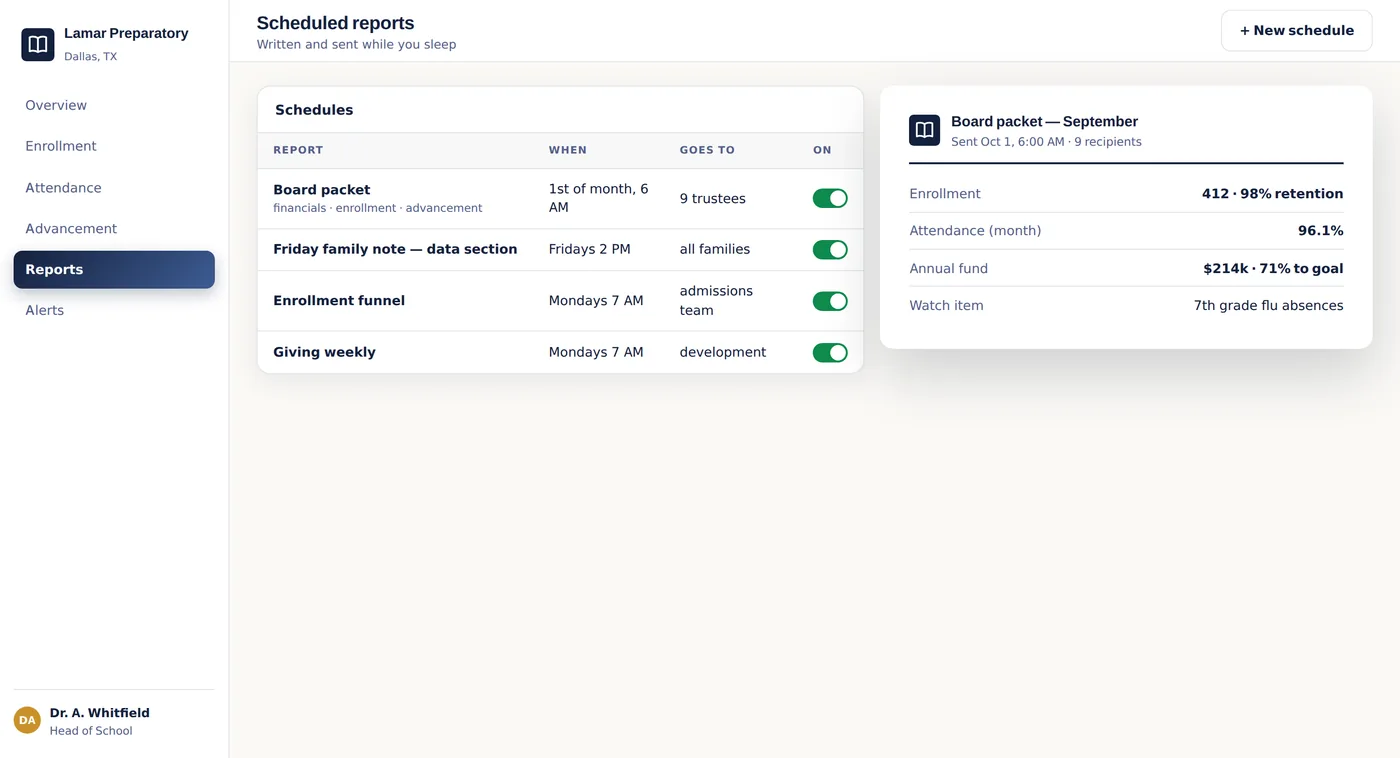The height and width of the screenshot is (758, 1400).
Task: Click the GOES TO column header
Action: pyautogui.click(x=707, y=150)
